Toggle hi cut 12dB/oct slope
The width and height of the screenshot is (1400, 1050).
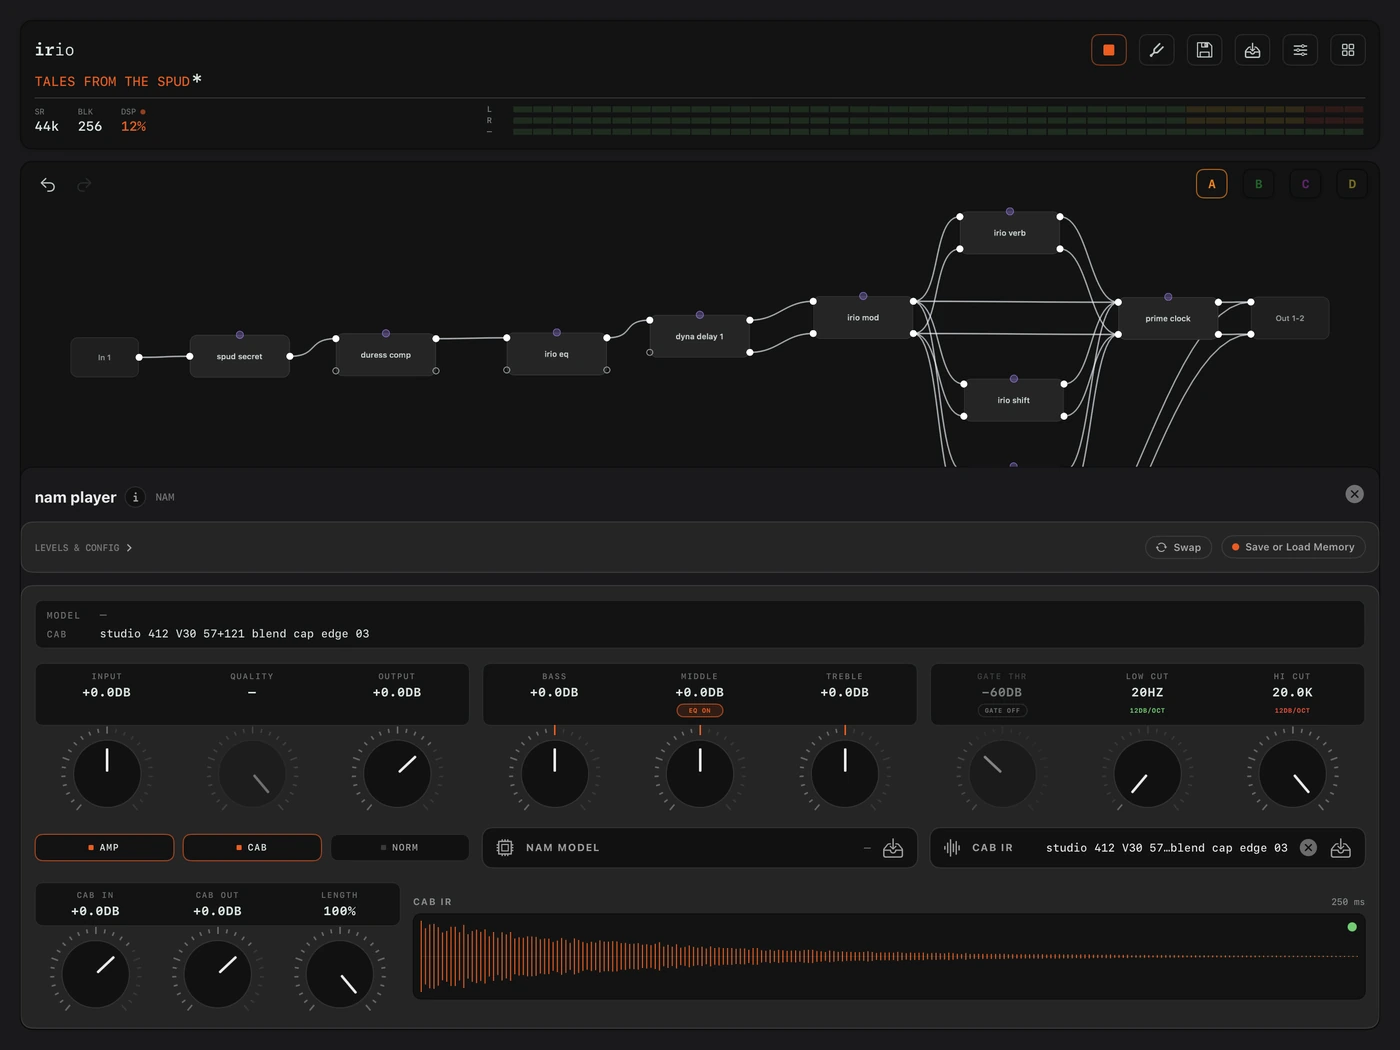tap(1292, 711)
